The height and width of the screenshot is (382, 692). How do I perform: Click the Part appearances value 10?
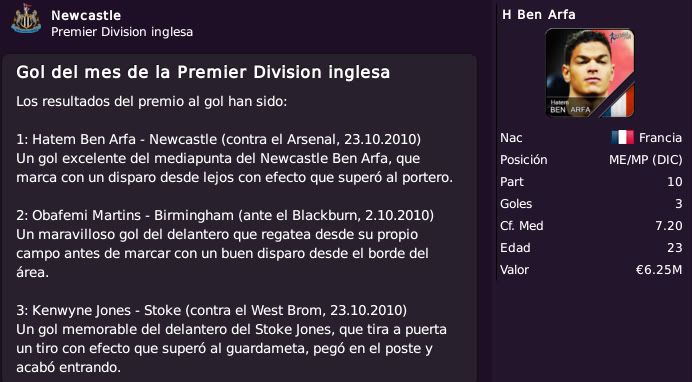[675, 182]
